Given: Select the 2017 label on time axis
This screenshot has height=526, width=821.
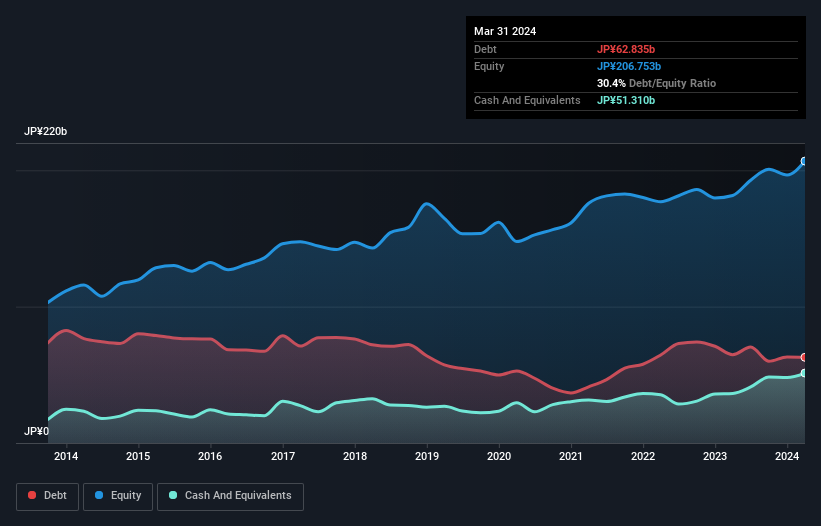Looking at the screenshot, I should (283, 457).
